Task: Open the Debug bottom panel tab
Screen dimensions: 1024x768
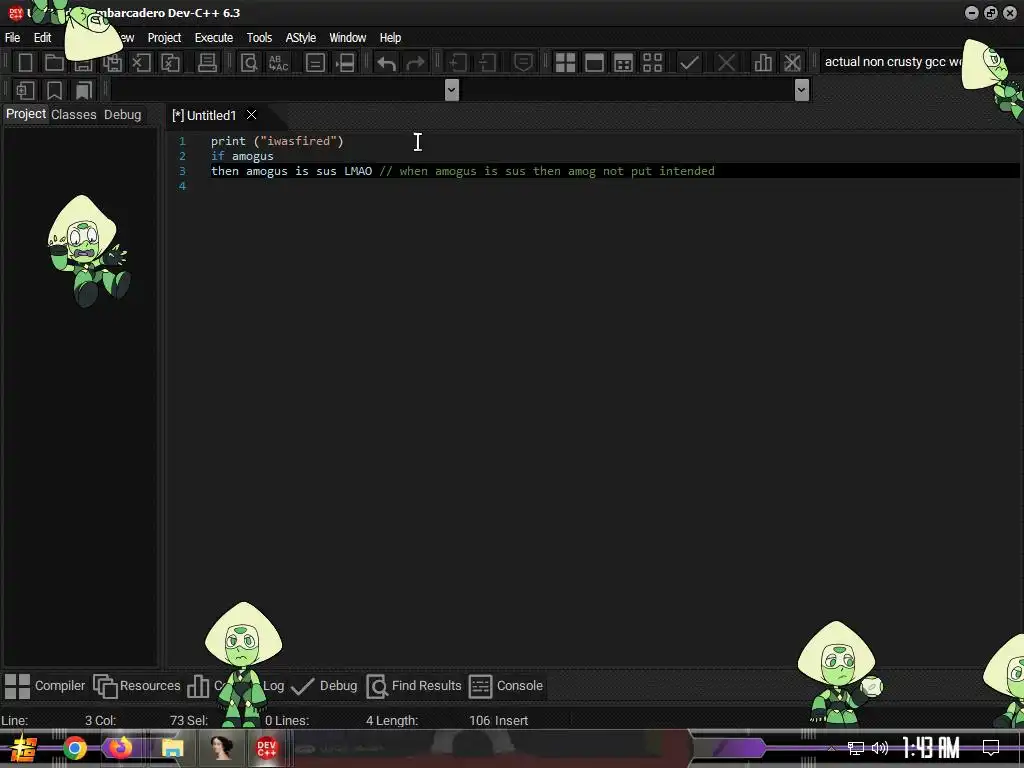Action: coord(324,686)
